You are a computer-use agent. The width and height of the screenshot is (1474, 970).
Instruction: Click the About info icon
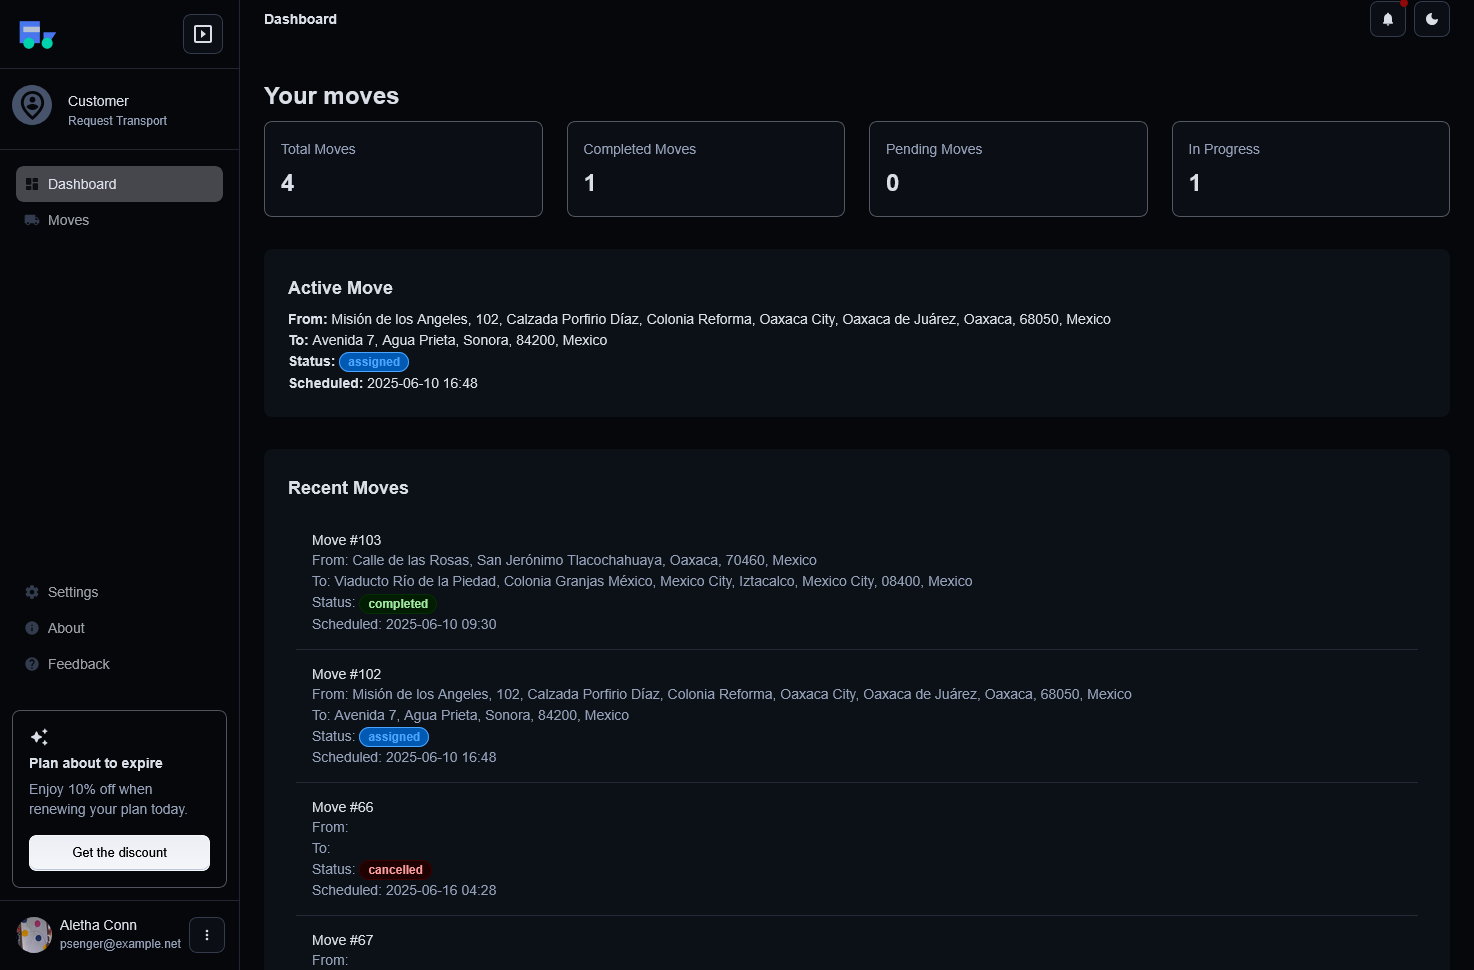click(32, 628)
